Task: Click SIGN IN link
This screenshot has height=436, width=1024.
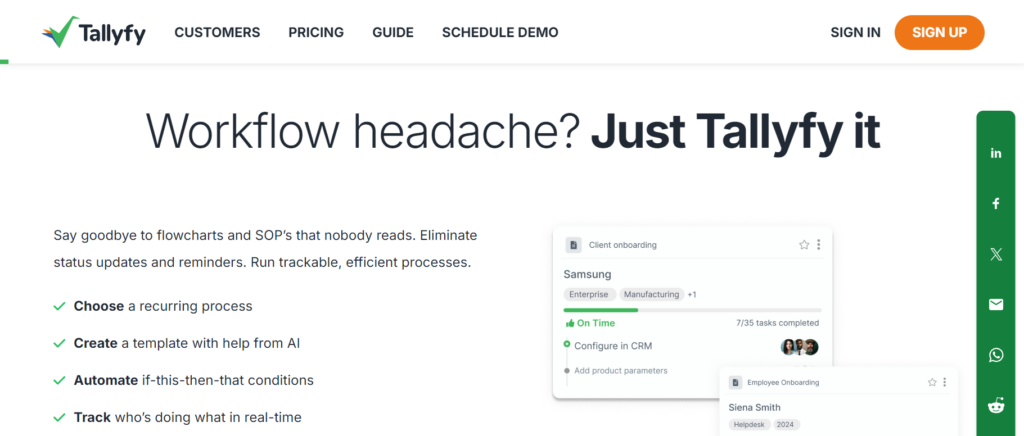Action: click(x=856, y=33)
